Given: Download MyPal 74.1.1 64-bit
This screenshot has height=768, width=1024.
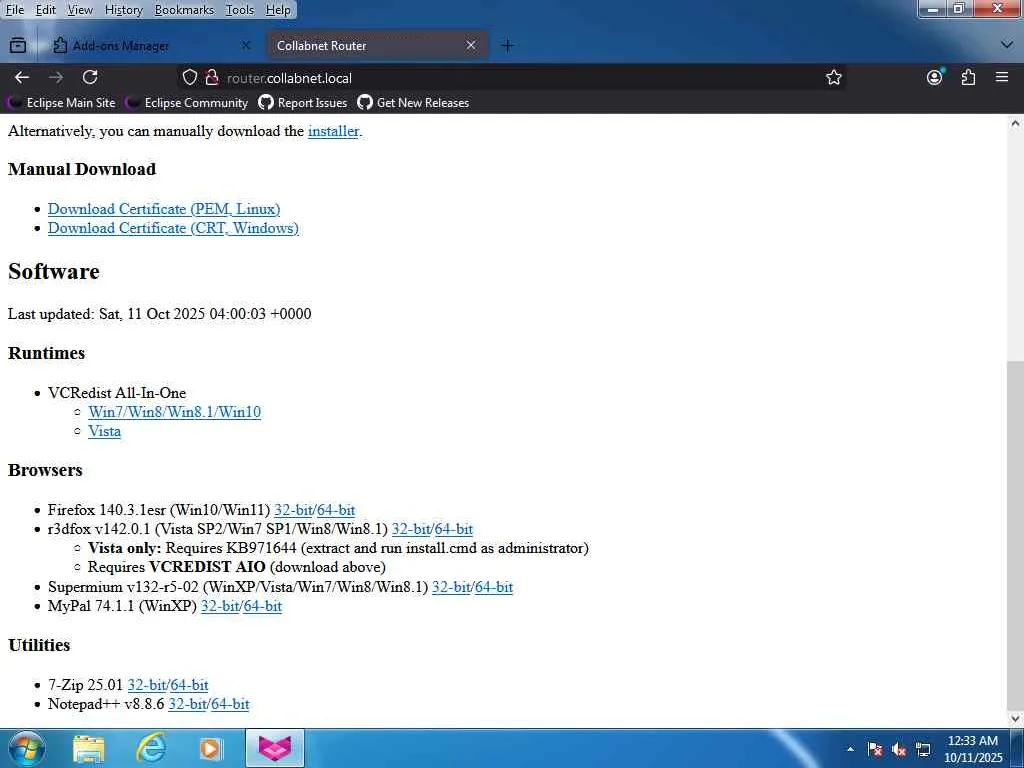Looking at the screenshot, I should point(263,606).
